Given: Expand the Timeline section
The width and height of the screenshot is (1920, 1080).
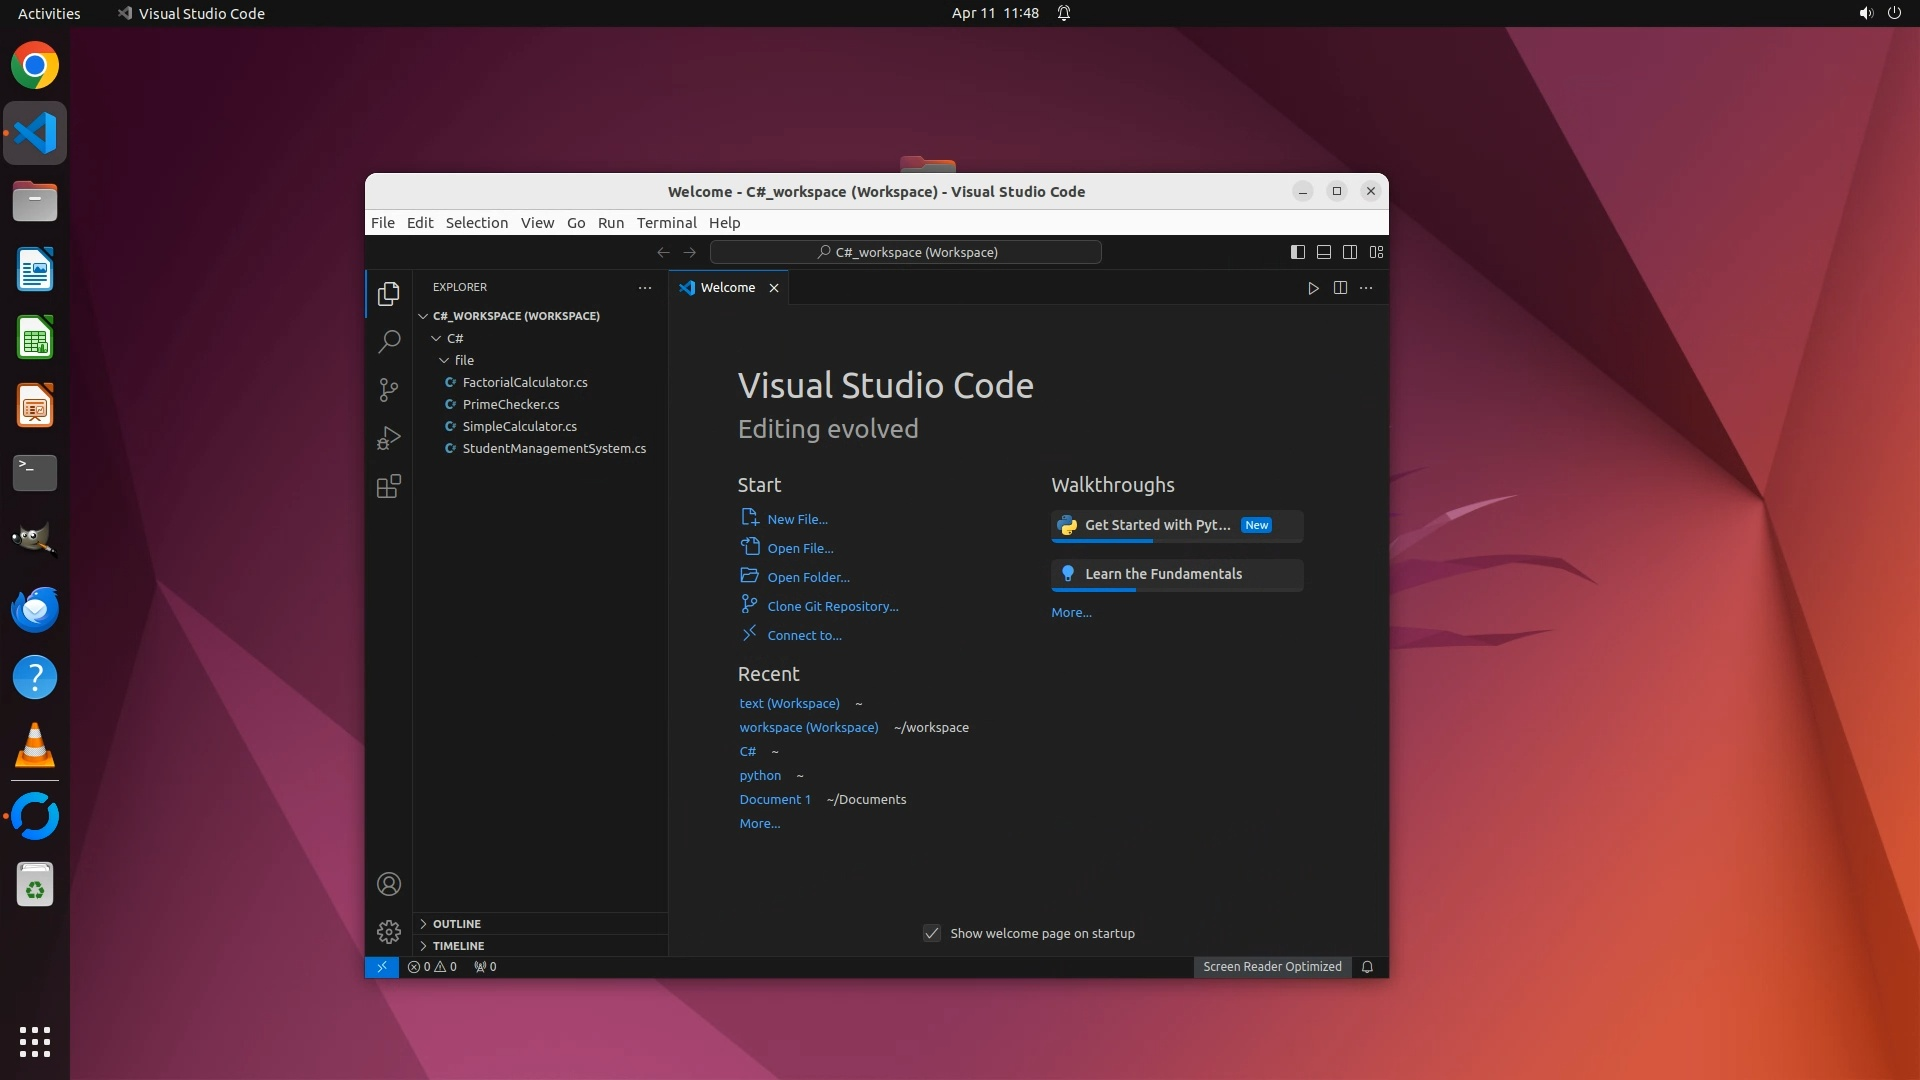Looking at the screenshot, I should 458,946.
